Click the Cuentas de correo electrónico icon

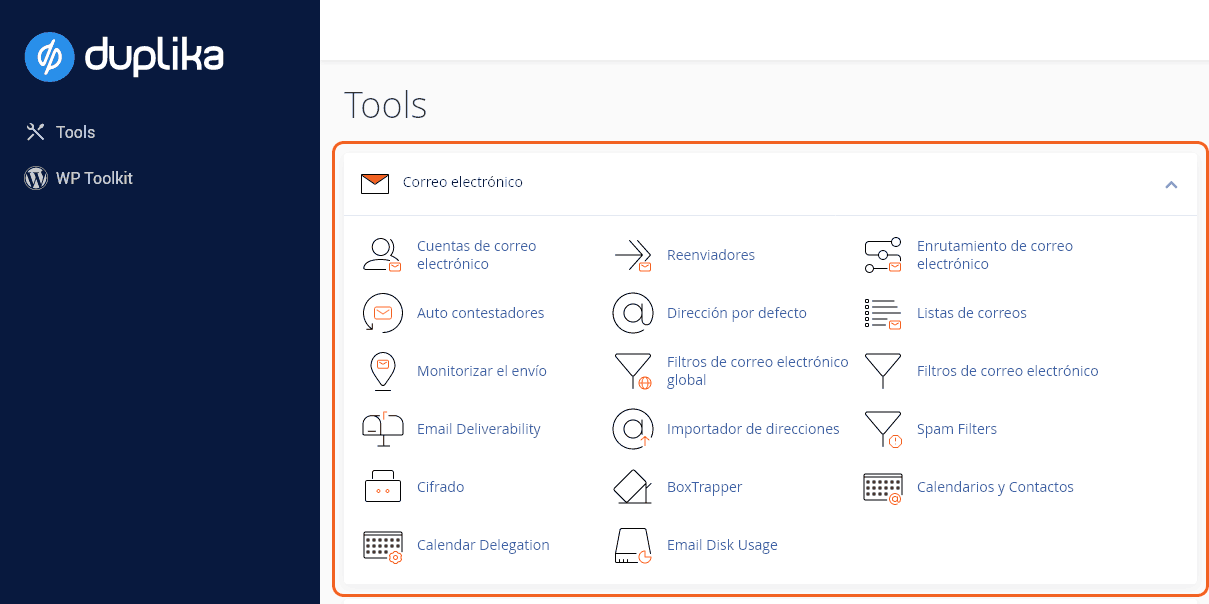tap(381, 255)
